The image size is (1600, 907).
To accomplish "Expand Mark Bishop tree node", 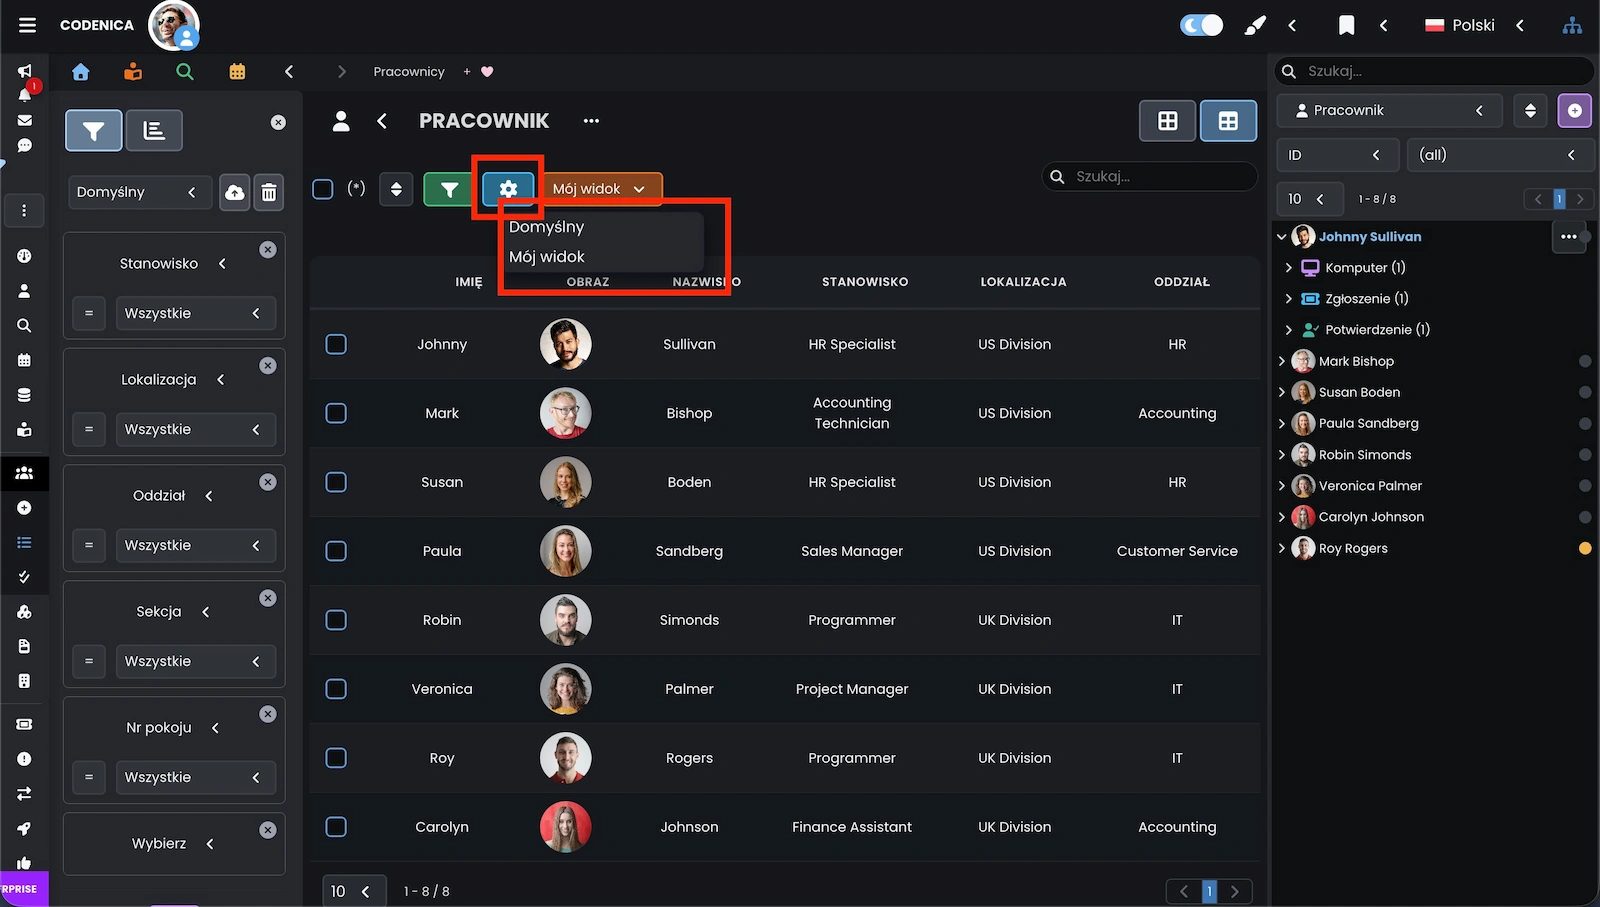I will pyautogui.click(x=1282, y=361).
